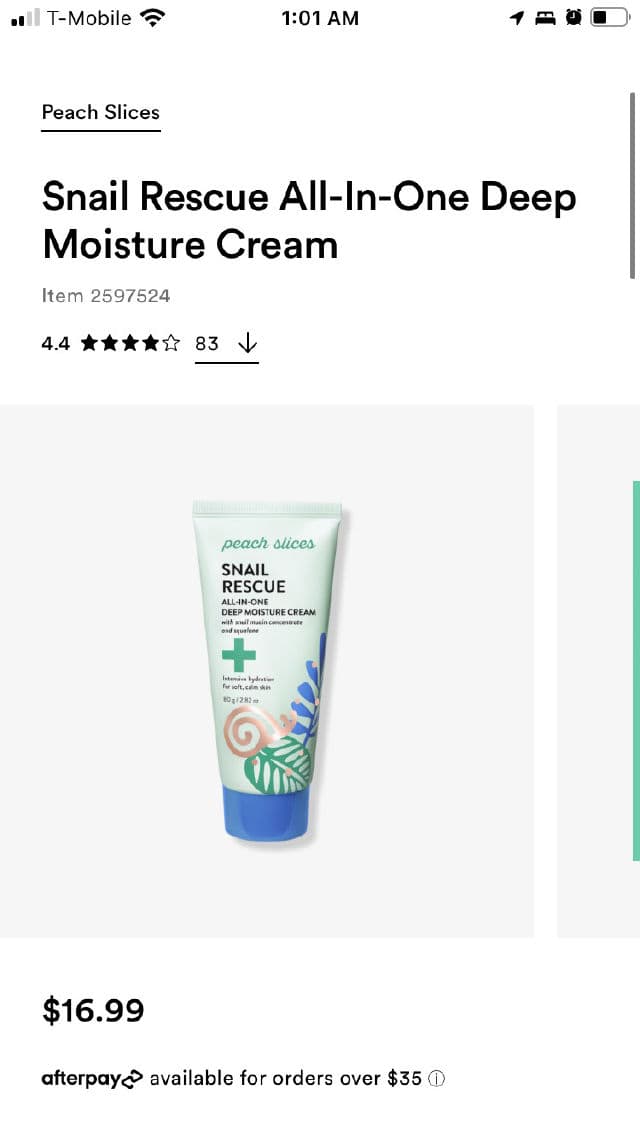The width and height of the screenshot is (640, 1138).
Task: Tap the location arrow status icon
Action: pos(517,18)
